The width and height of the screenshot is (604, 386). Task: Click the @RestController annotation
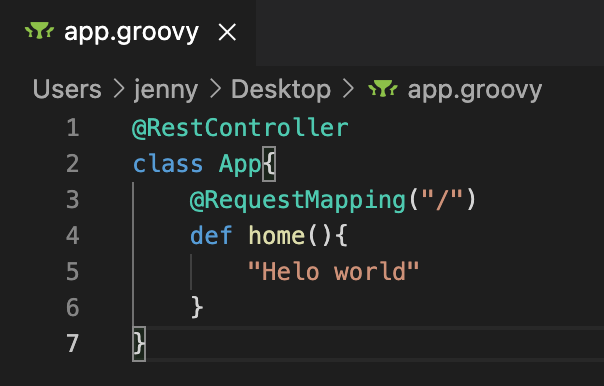click(240, 128)
